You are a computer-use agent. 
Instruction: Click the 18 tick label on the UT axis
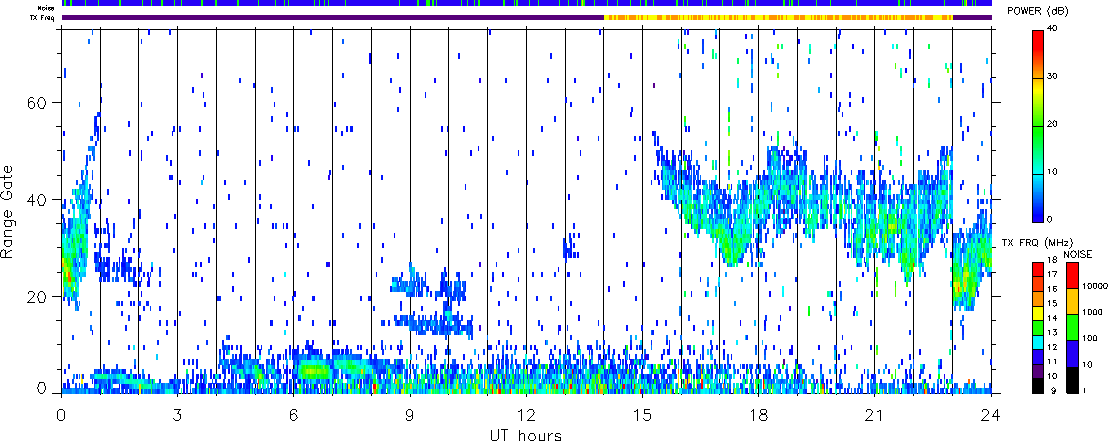pyautogui.click(x=759, y=414)
